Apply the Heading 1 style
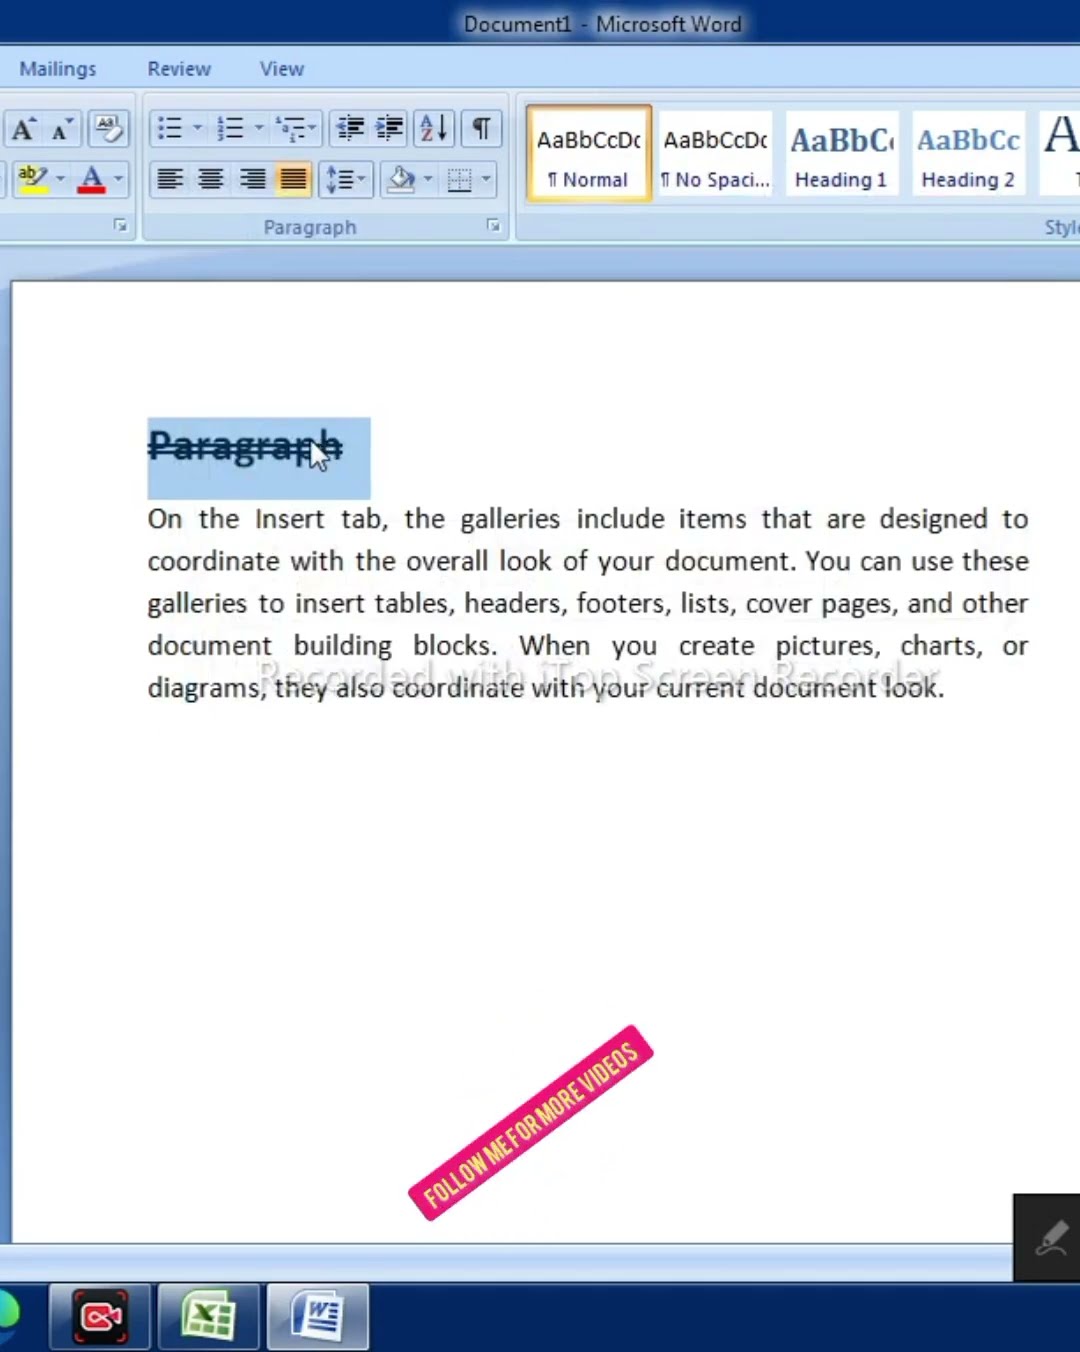 click(841, 153)
